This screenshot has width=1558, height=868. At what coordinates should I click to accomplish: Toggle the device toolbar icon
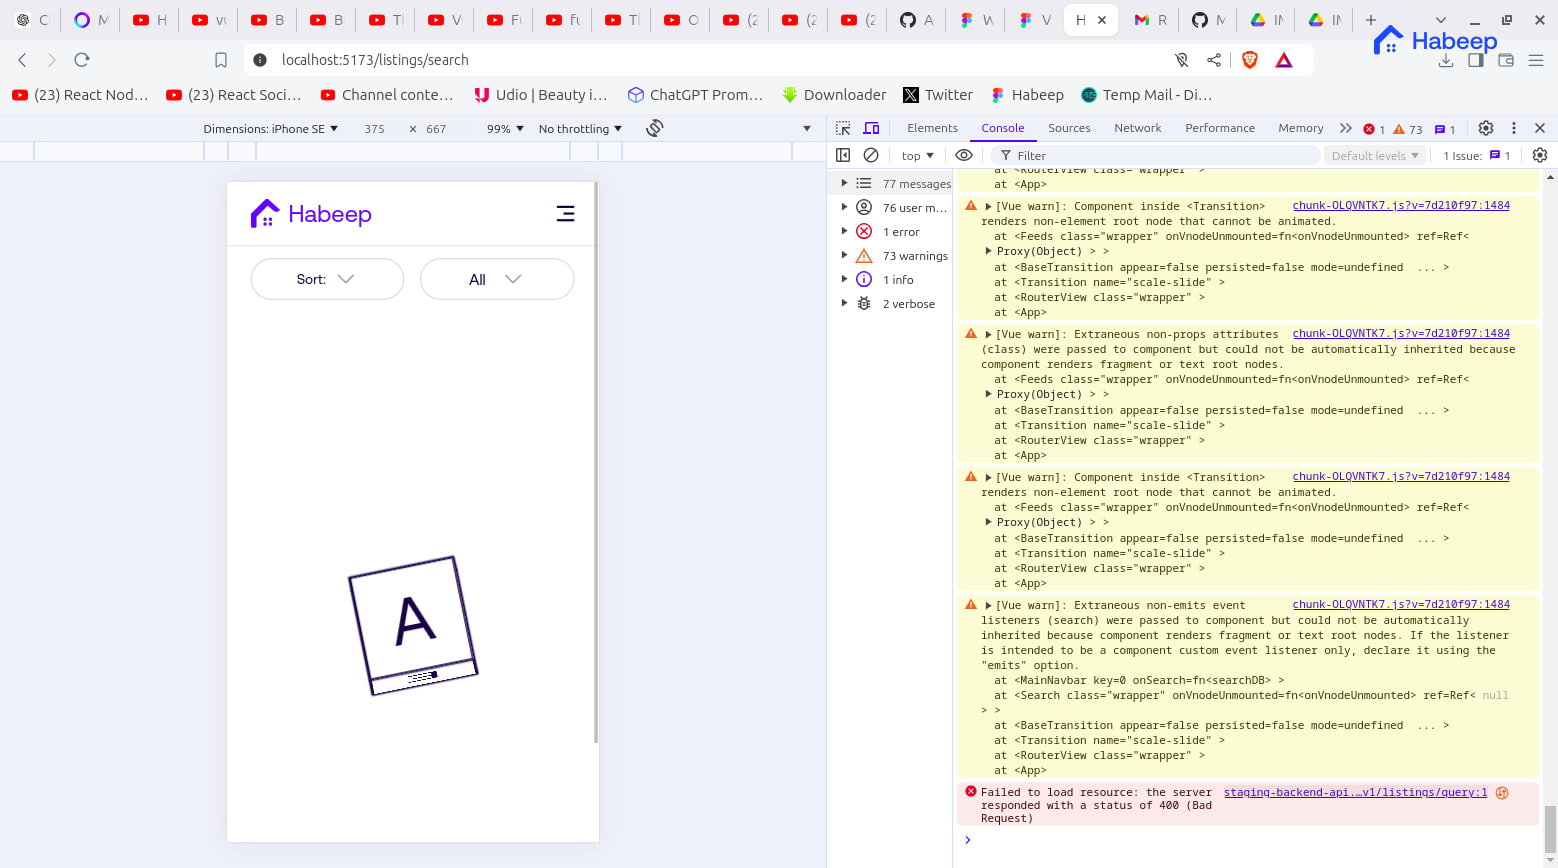[x=871, y=128]
